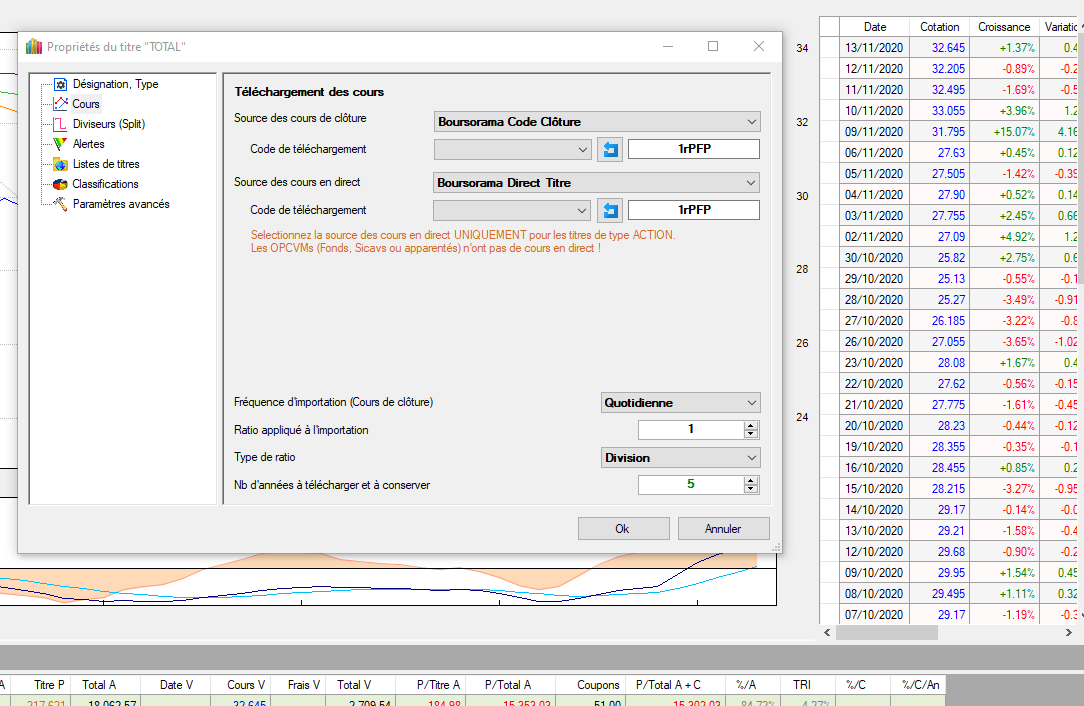This screenshot has width=1084, height=706.
Task: Click blue arrow beside direct code field
Action: [x=610, y=211]
